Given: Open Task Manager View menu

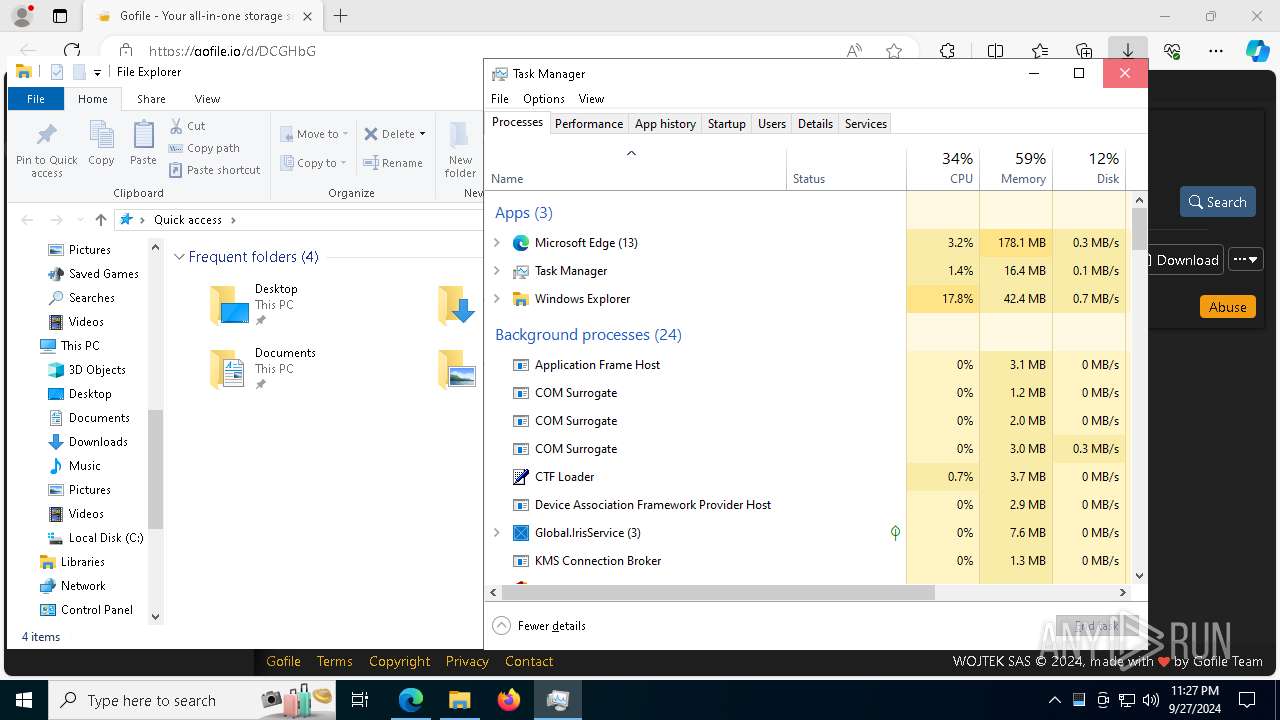Looking at the screenshot, I should pyautogui.click(x=591, y=99).
